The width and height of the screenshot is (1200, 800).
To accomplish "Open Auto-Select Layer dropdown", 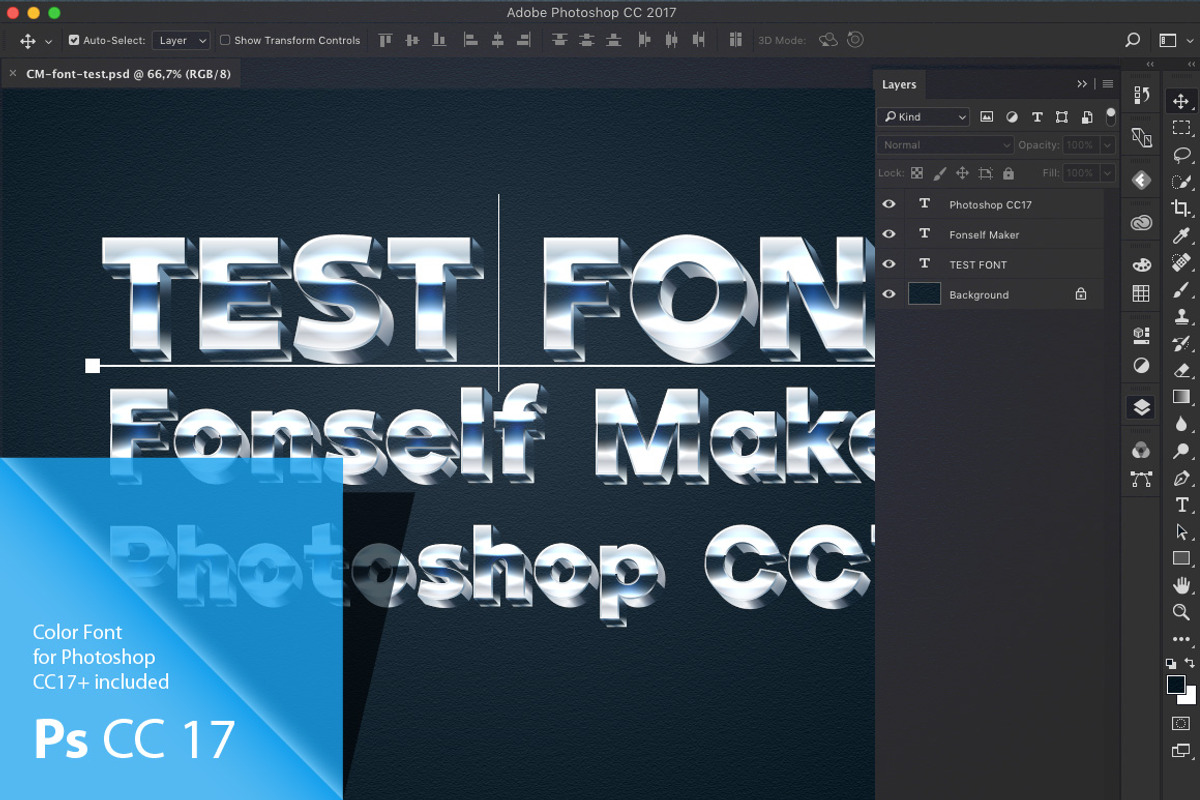I will click(181, 40).
